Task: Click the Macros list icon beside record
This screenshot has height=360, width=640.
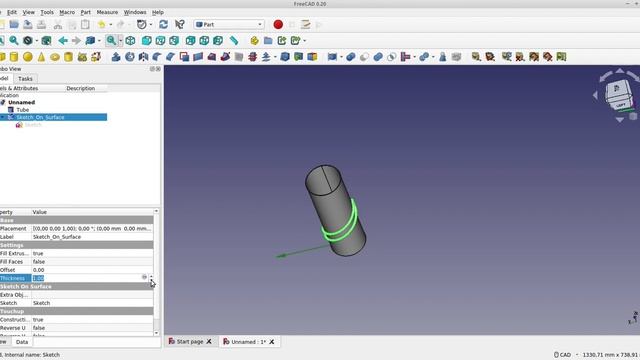Action: [305, 24]
